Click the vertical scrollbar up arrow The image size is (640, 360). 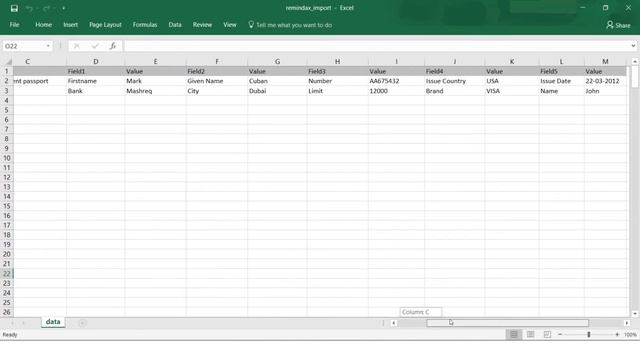coord(635,61)
